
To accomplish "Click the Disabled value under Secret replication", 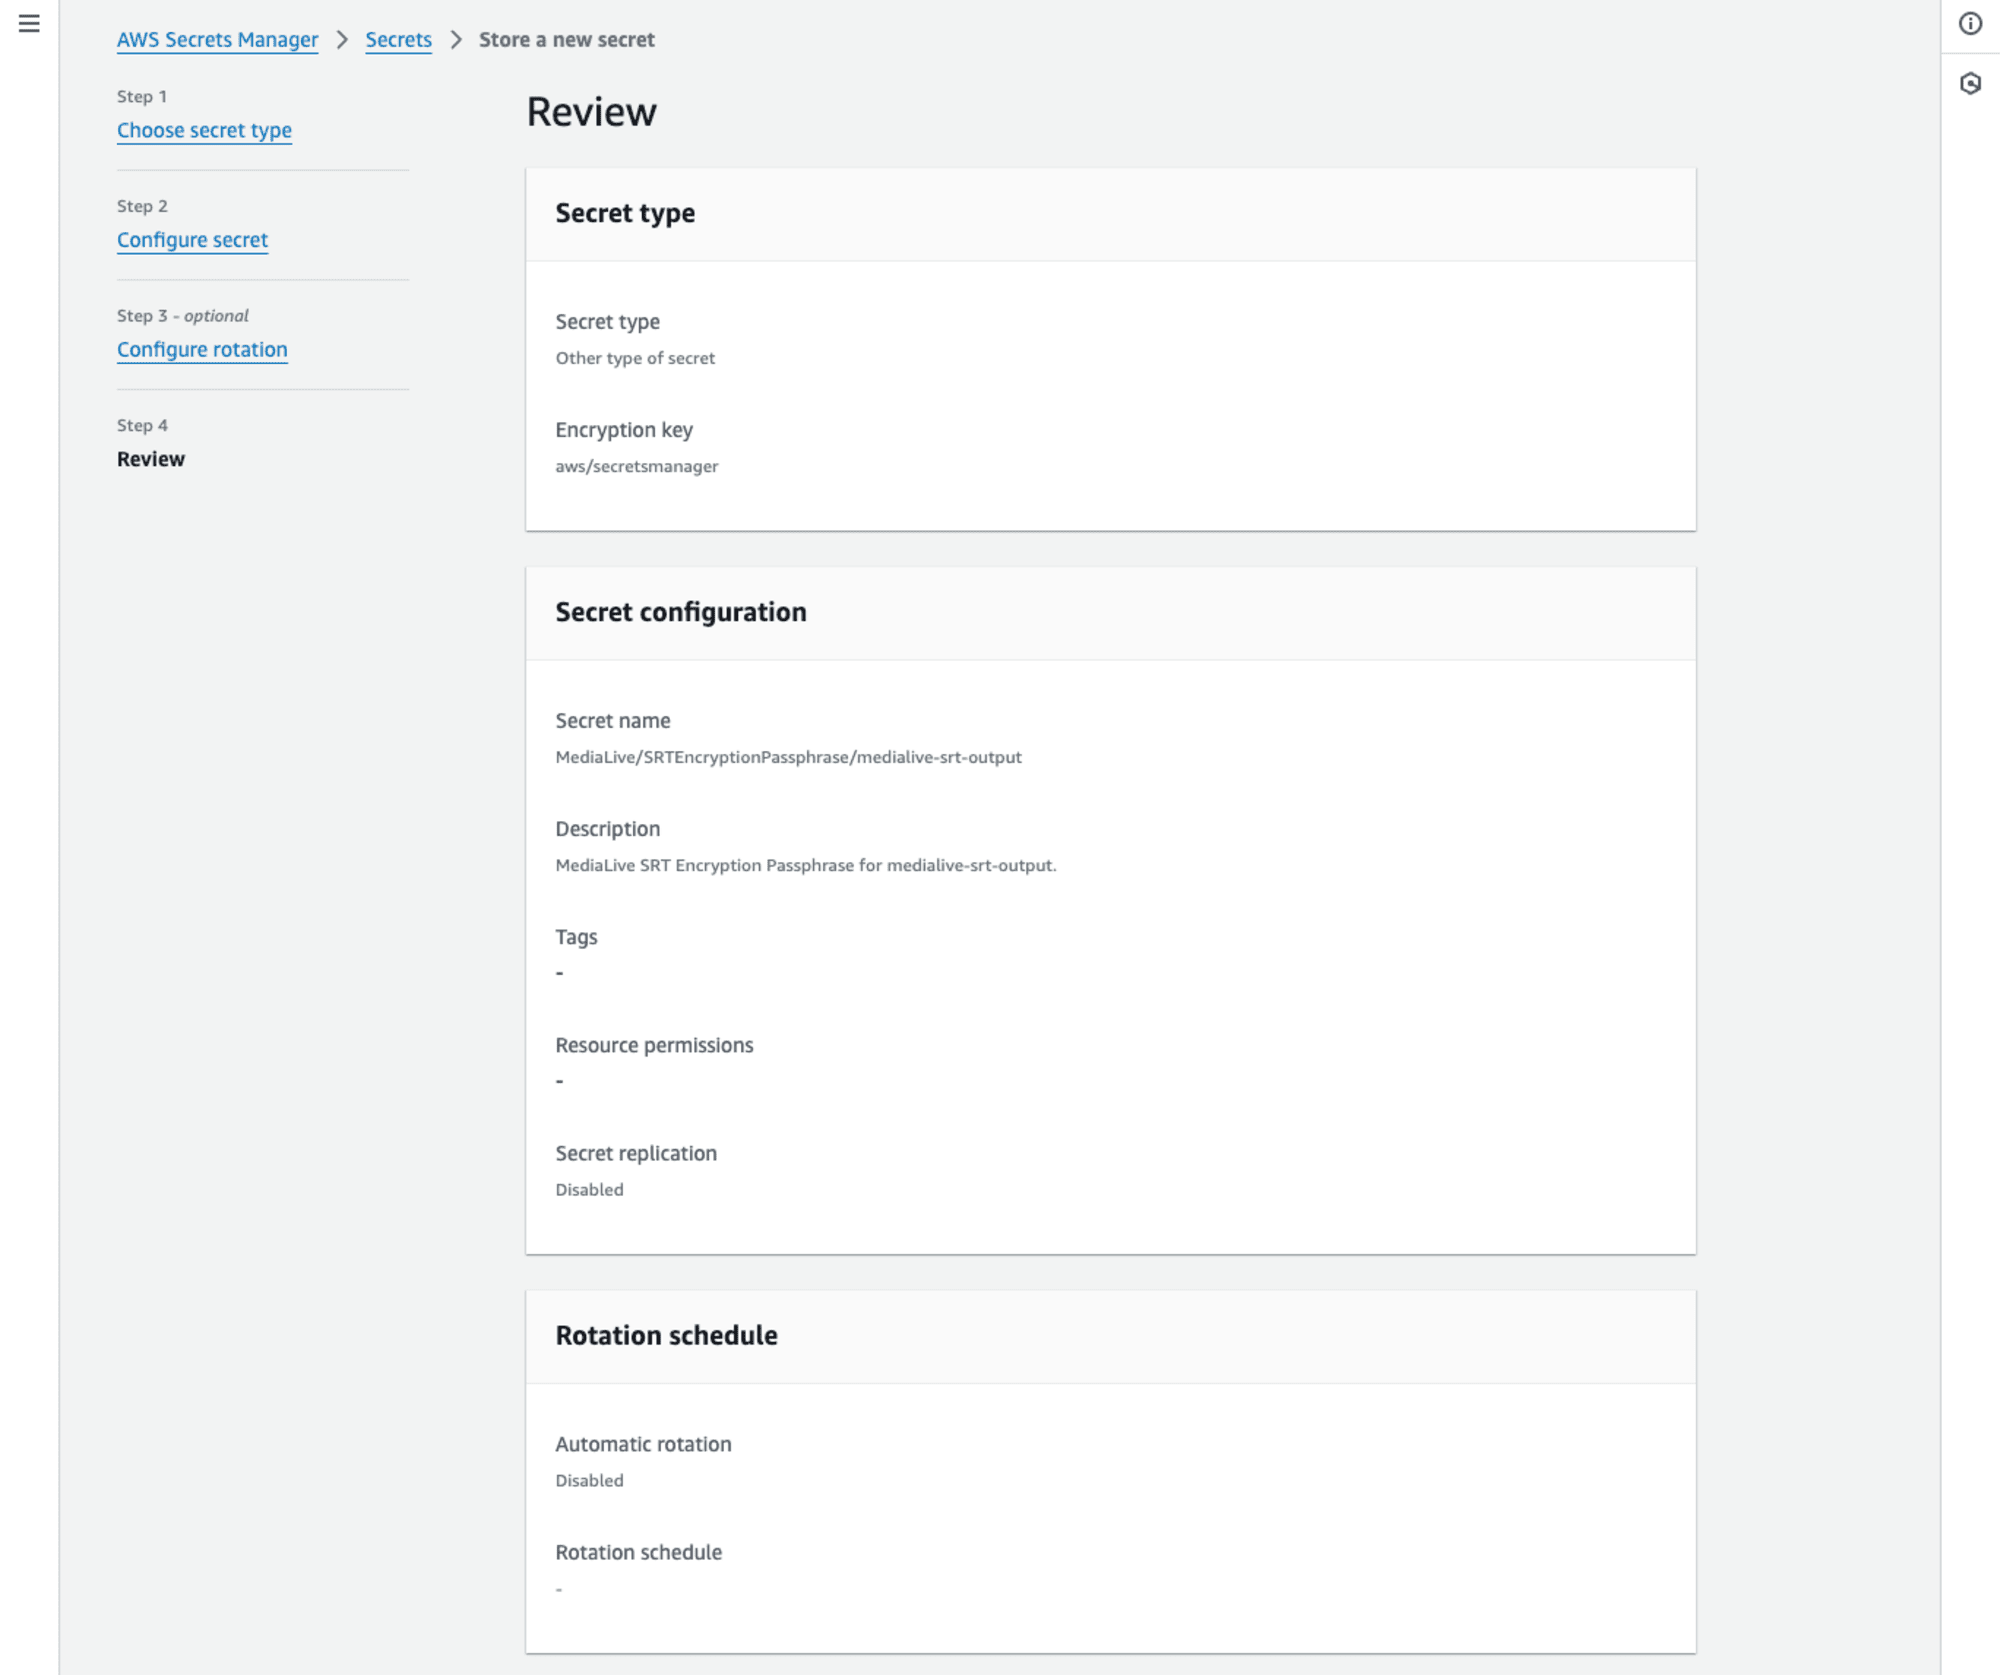I will (x=589, y=1189).
